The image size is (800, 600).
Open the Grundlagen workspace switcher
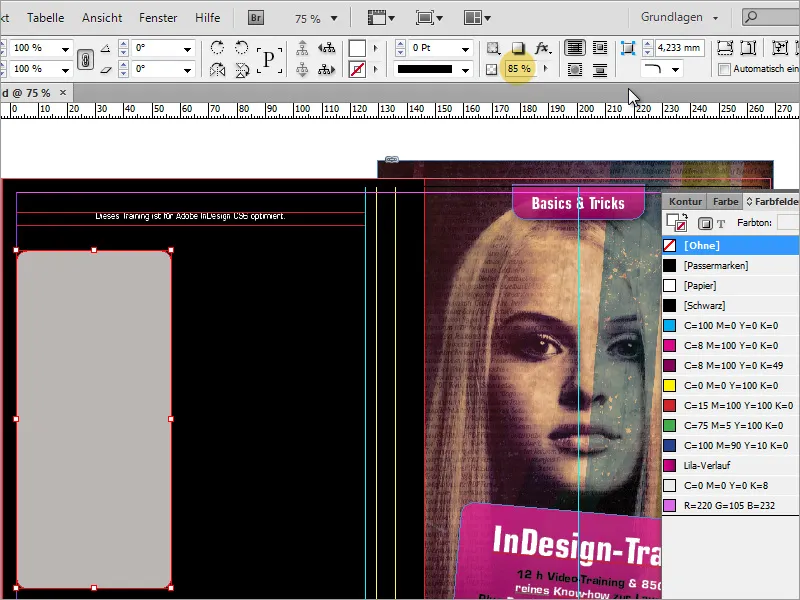[x=680, y=17]
